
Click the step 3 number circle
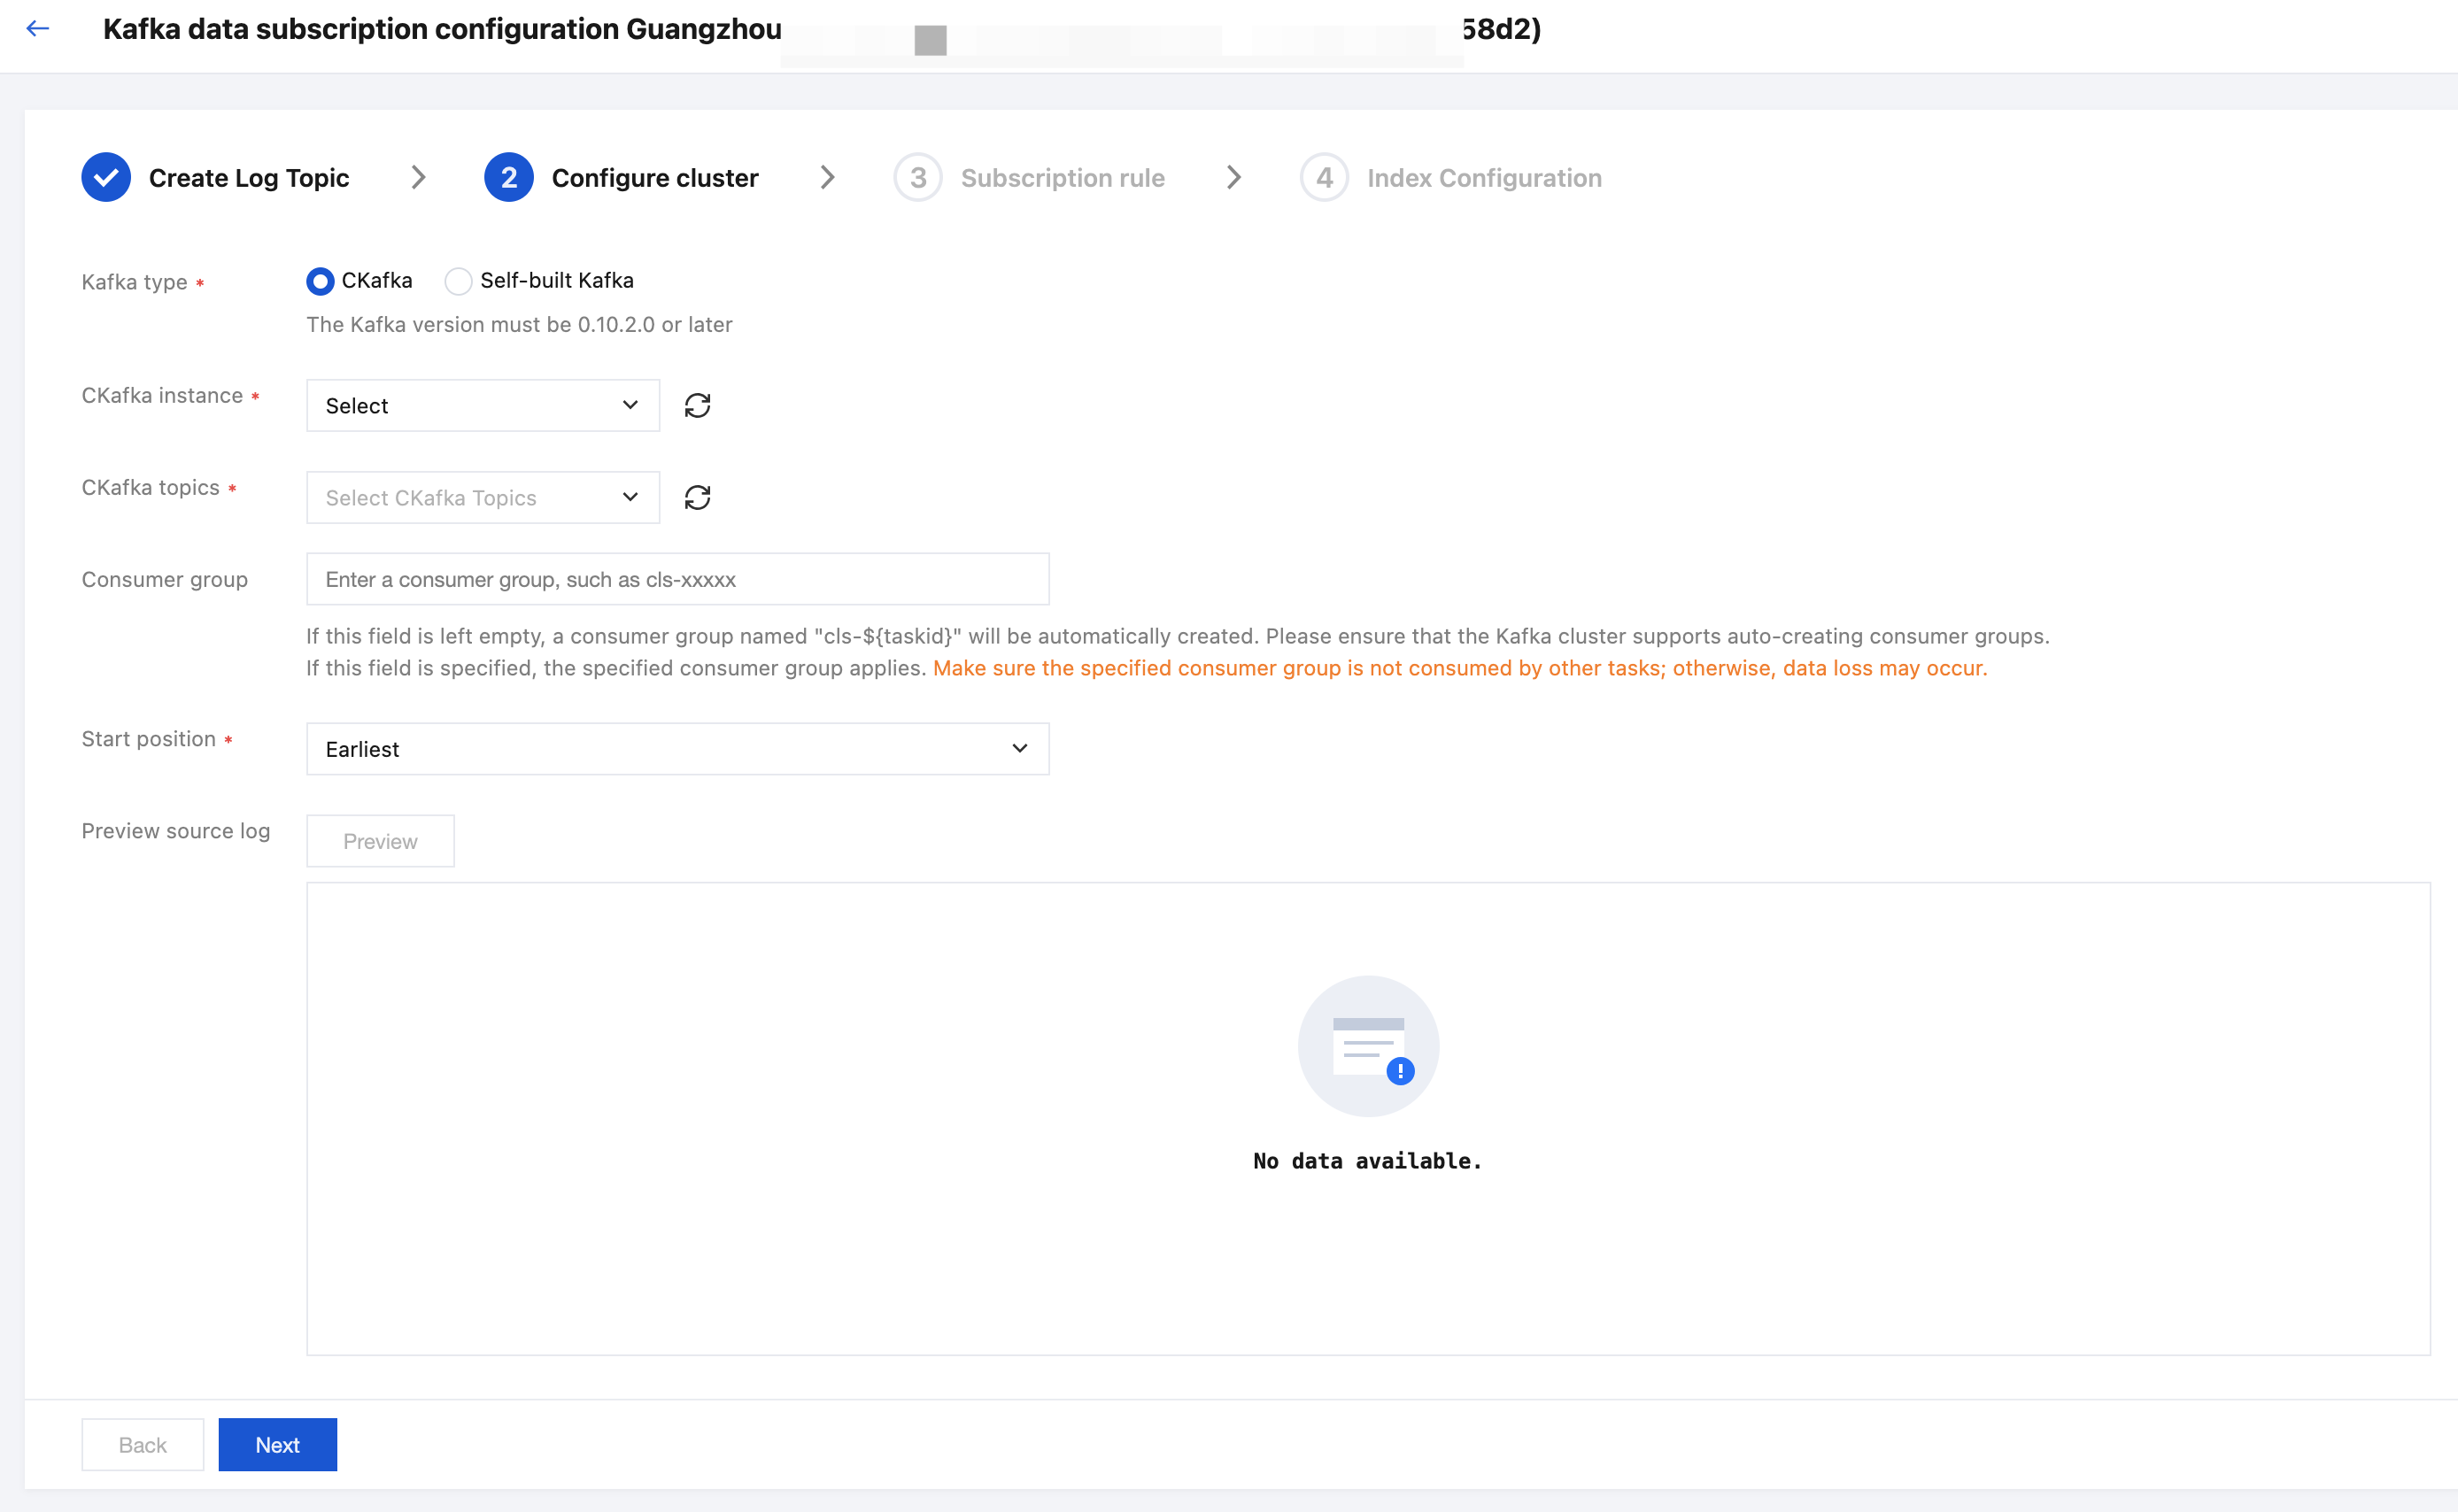pyautogui.click(x=917, y=177)
